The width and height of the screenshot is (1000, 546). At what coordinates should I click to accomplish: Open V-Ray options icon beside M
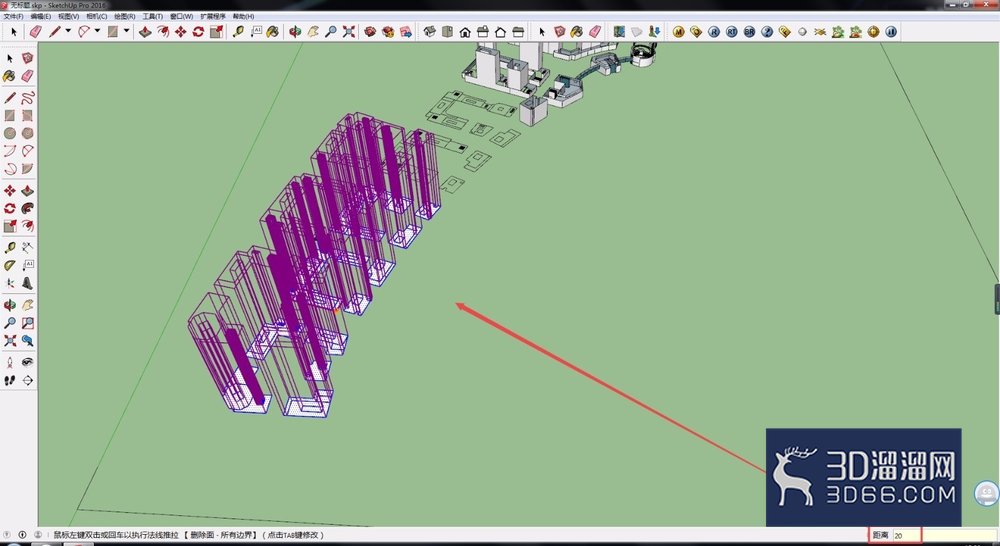pos(696,31)
